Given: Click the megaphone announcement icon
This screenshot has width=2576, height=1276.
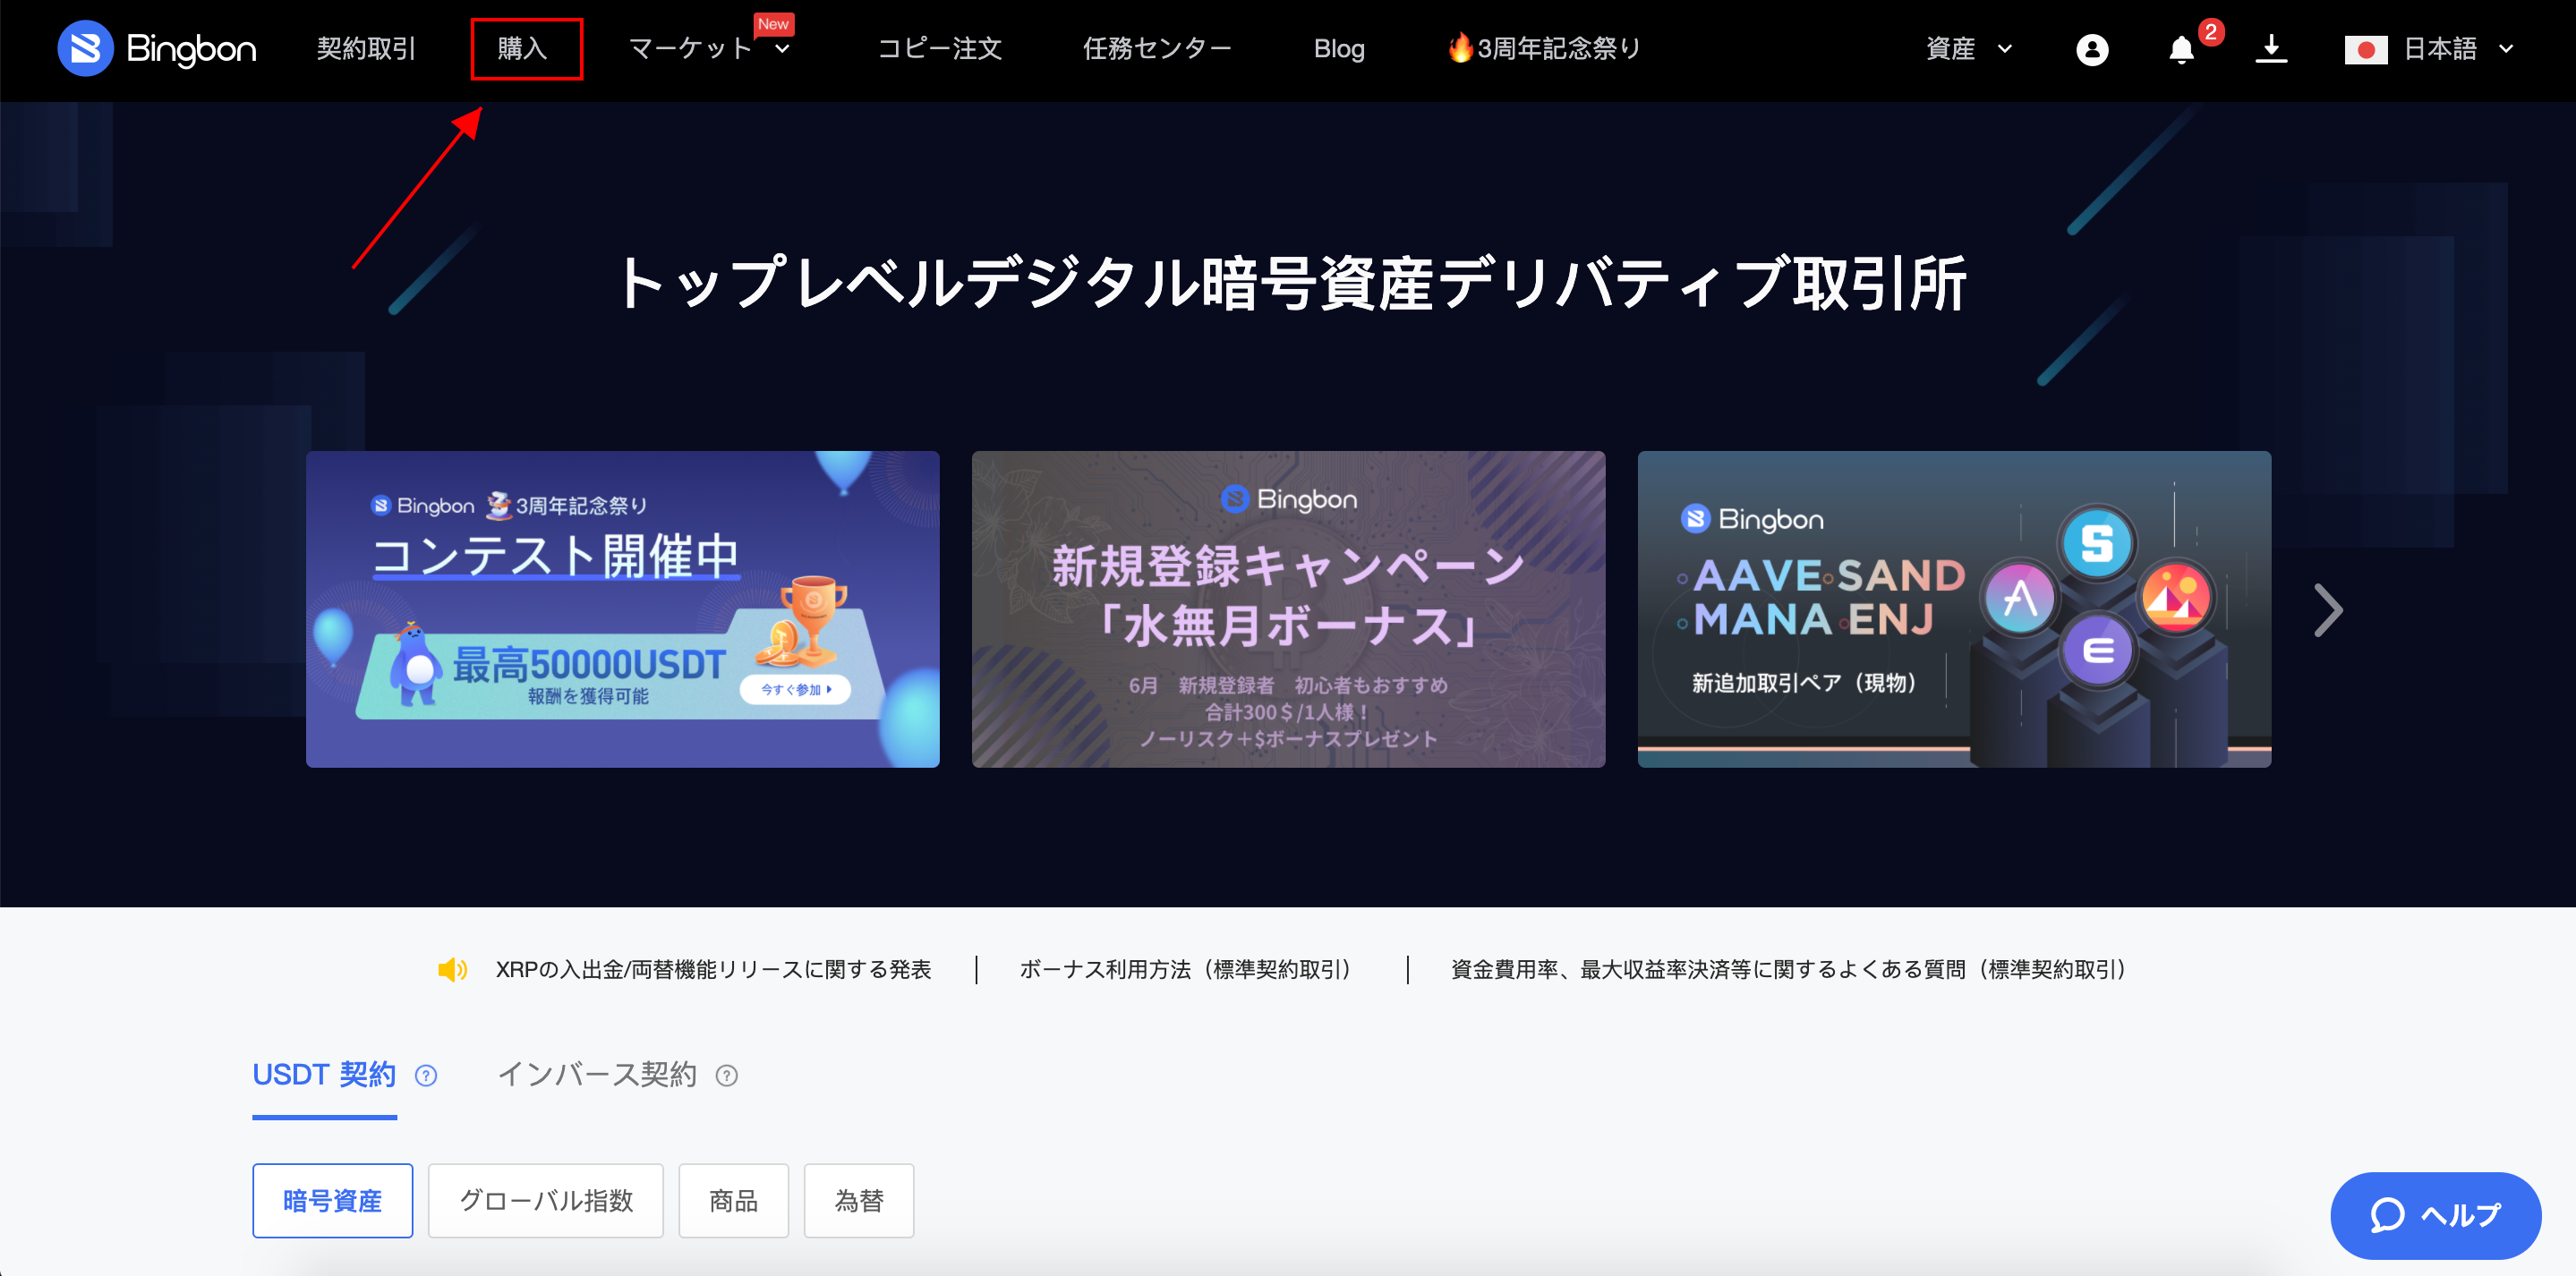Looking at the screenshot, I should (x=453, y=969).
